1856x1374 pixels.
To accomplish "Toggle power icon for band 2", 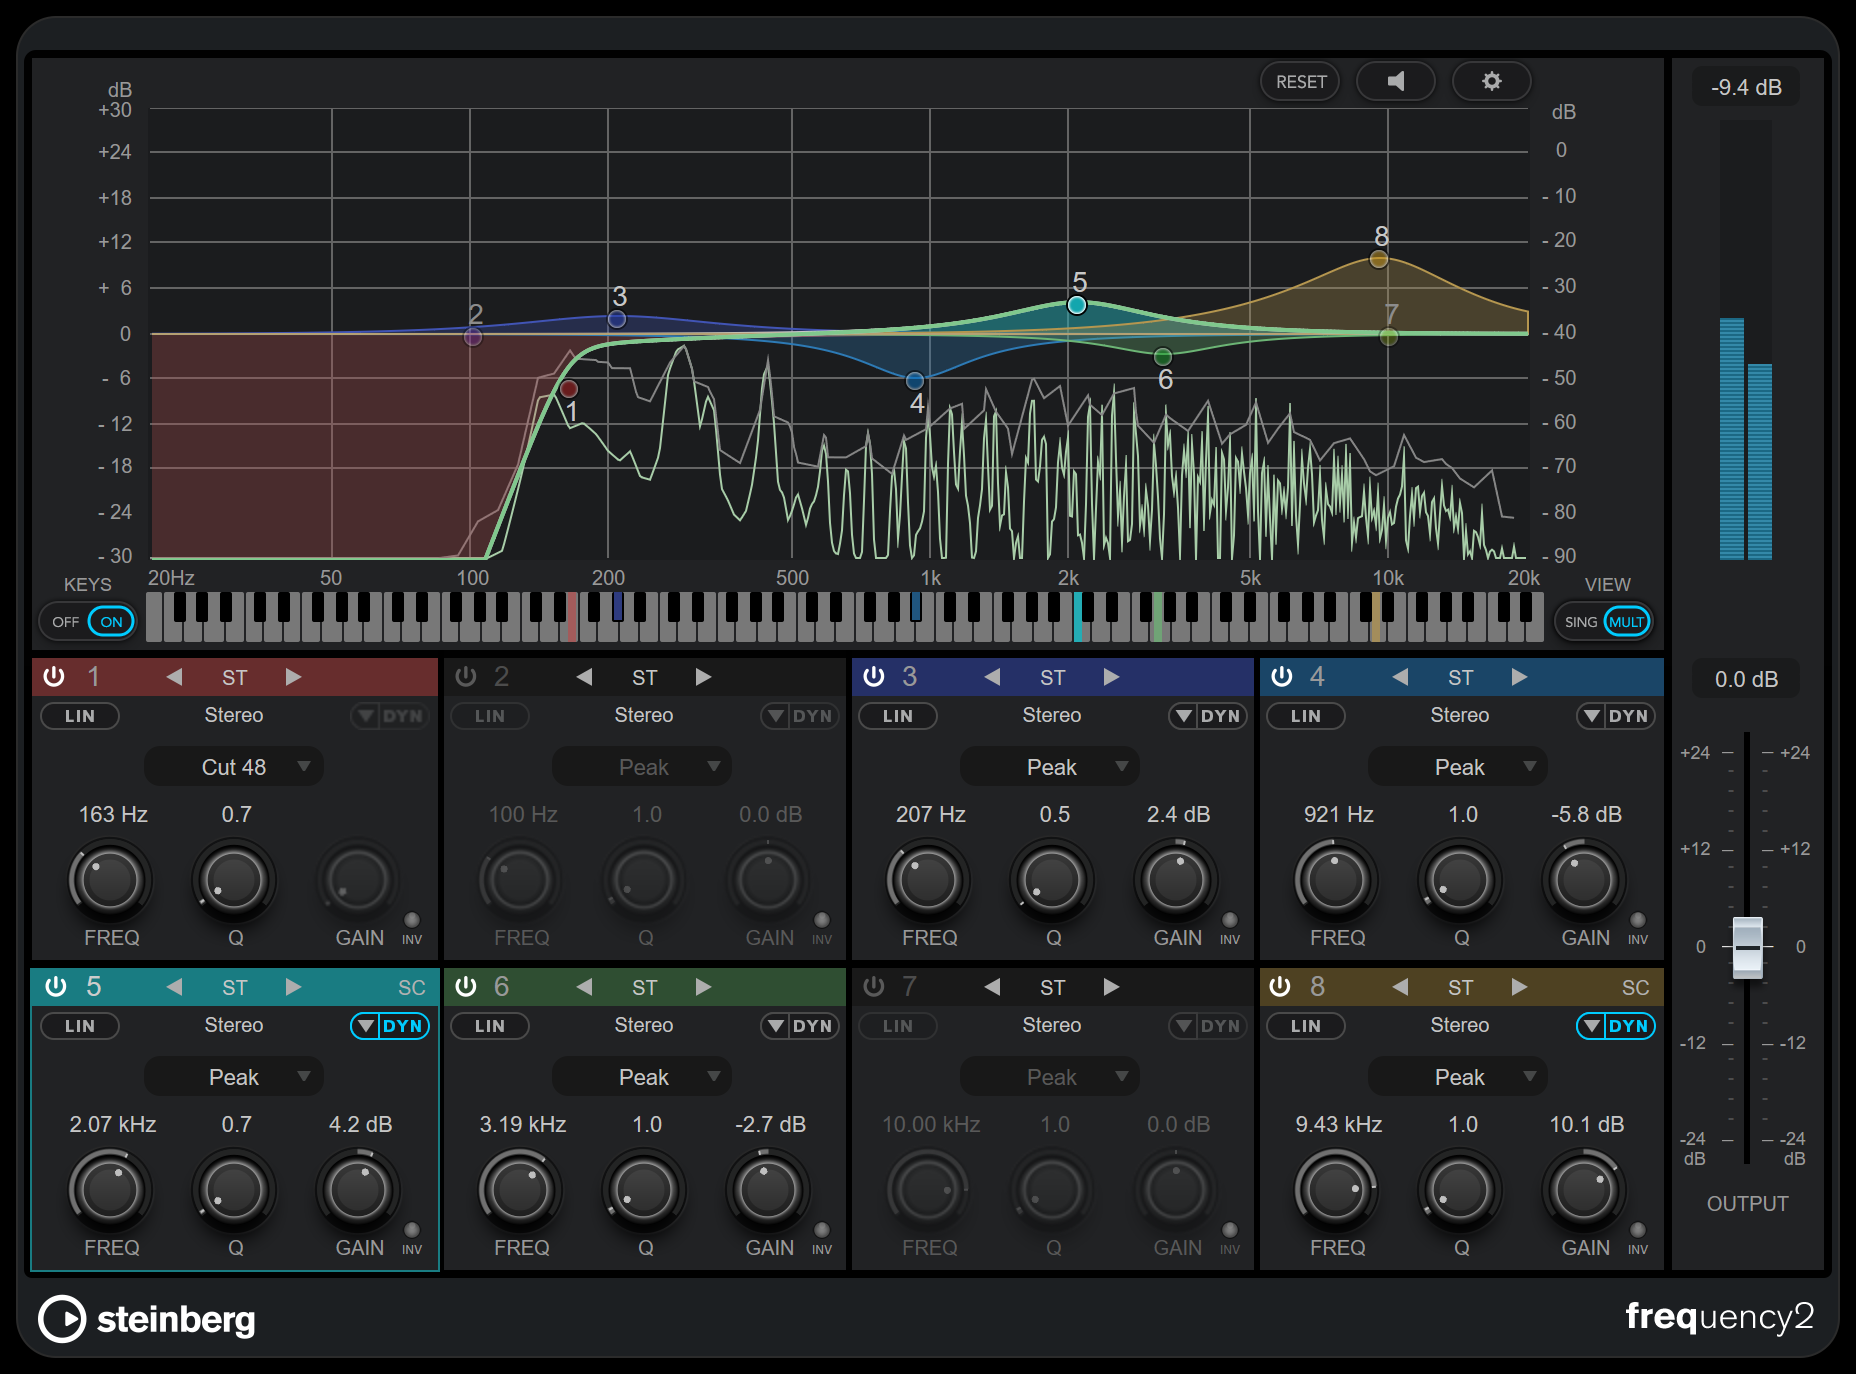I will 466,677.
